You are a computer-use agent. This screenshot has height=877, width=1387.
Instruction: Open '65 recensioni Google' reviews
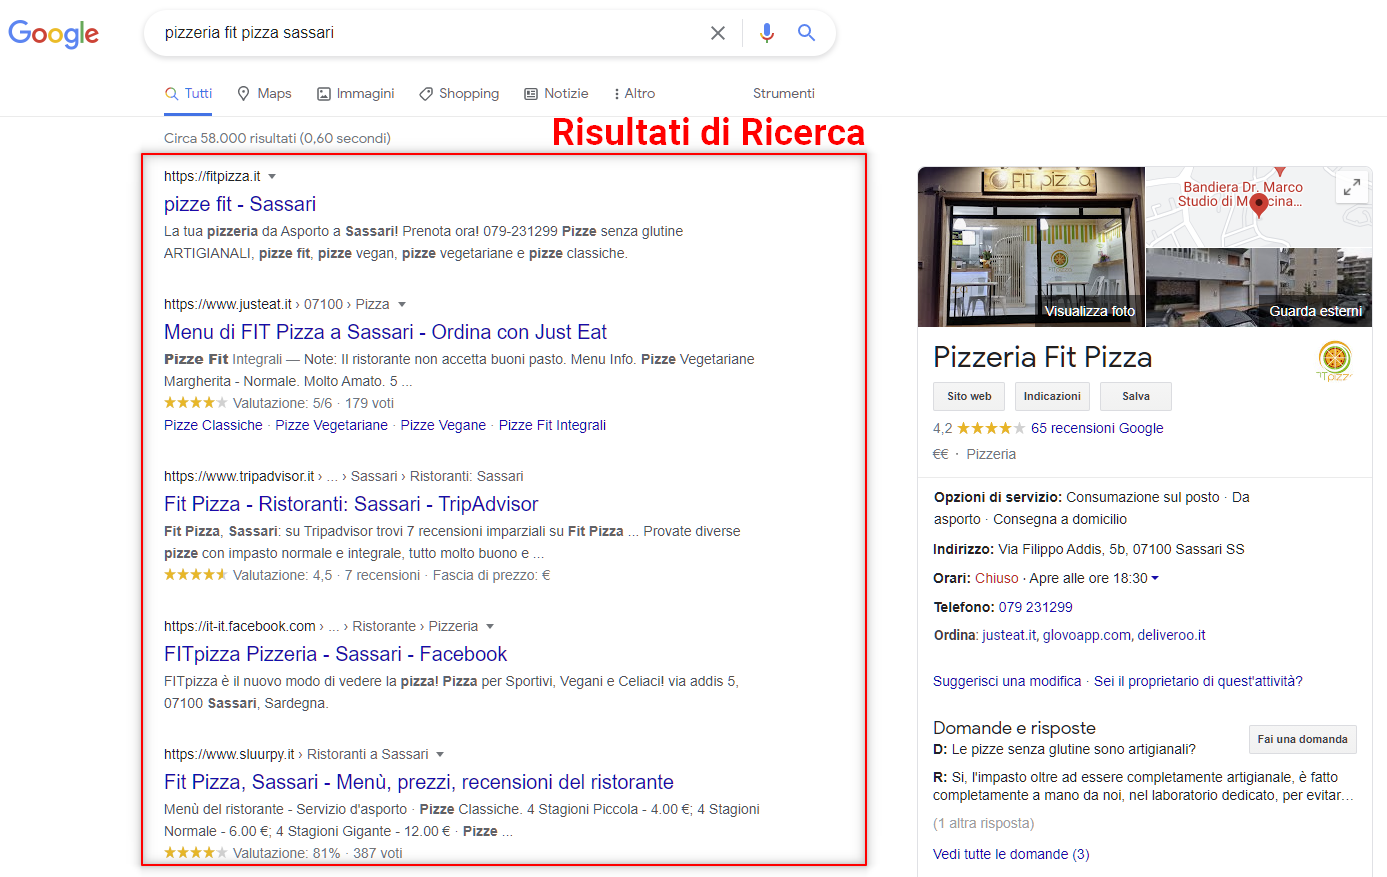(x=1097, y=428)
